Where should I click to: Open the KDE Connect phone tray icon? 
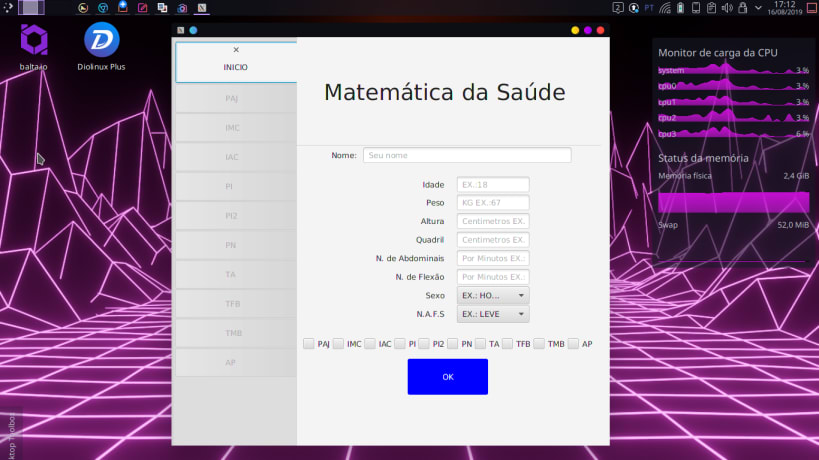pyautogui.click(x=696, y=8)
